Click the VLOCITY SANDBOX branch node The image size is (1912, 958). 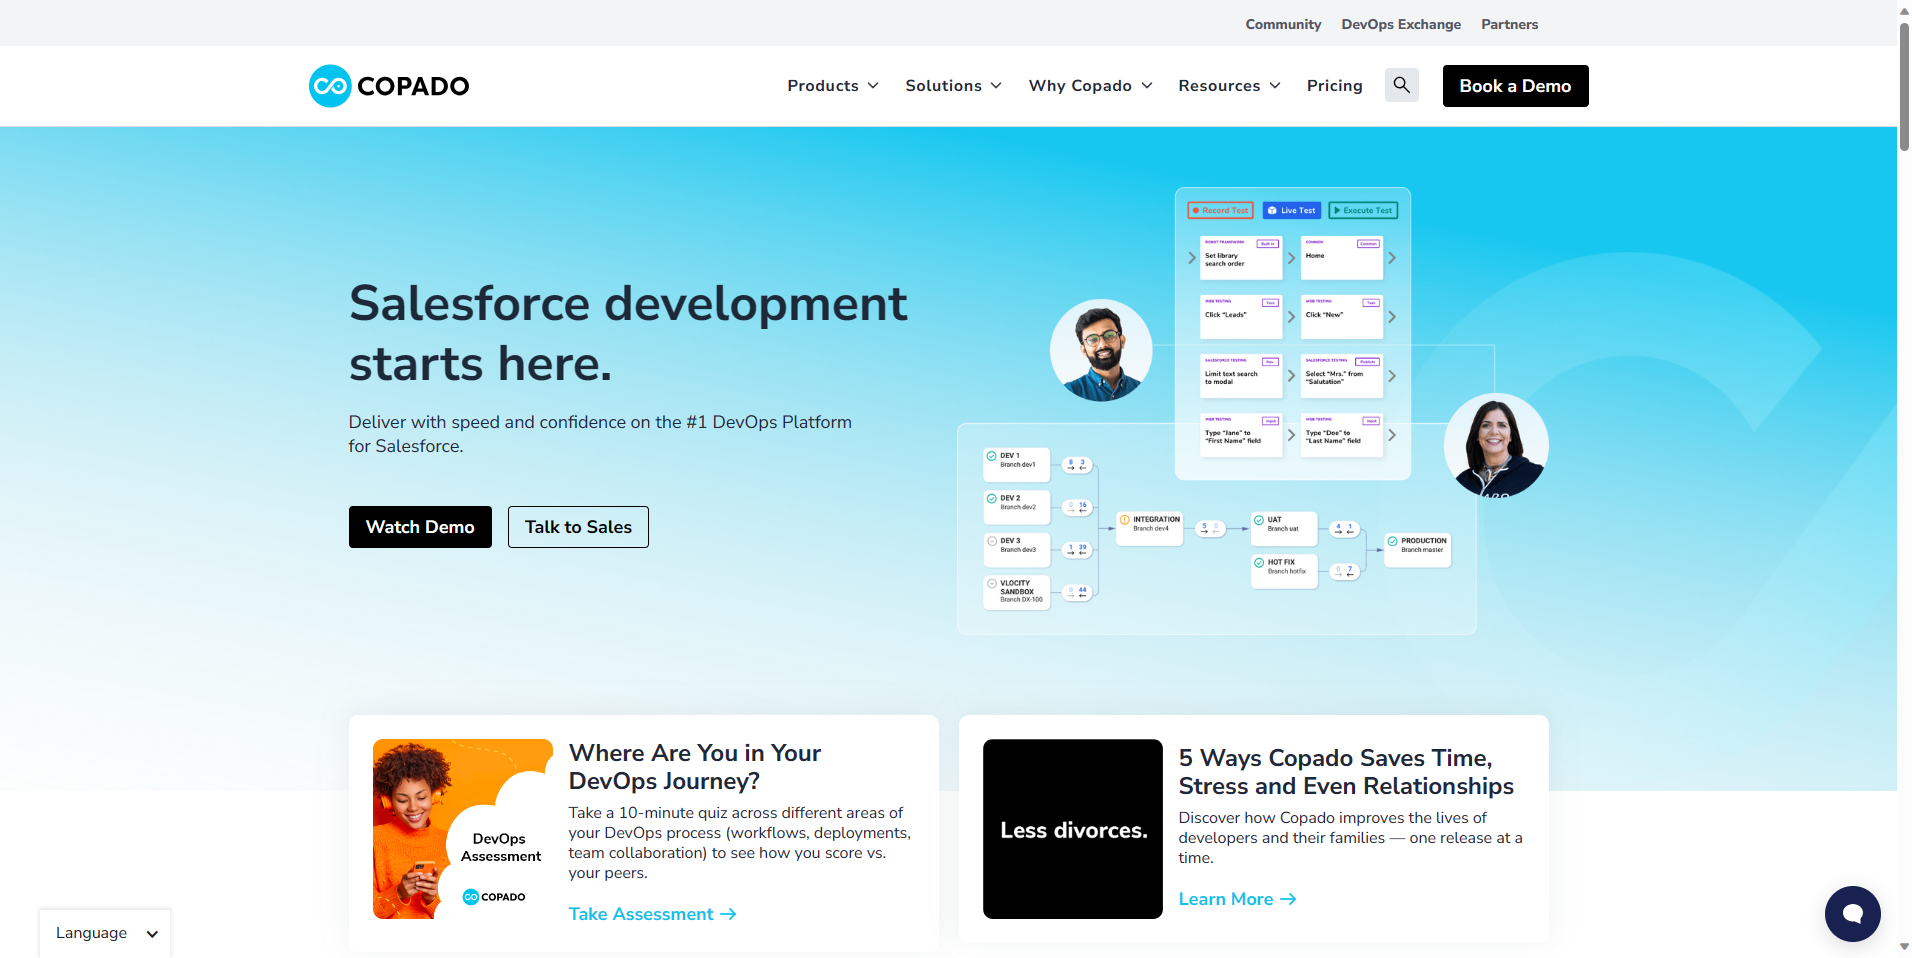coord(1017,592)
